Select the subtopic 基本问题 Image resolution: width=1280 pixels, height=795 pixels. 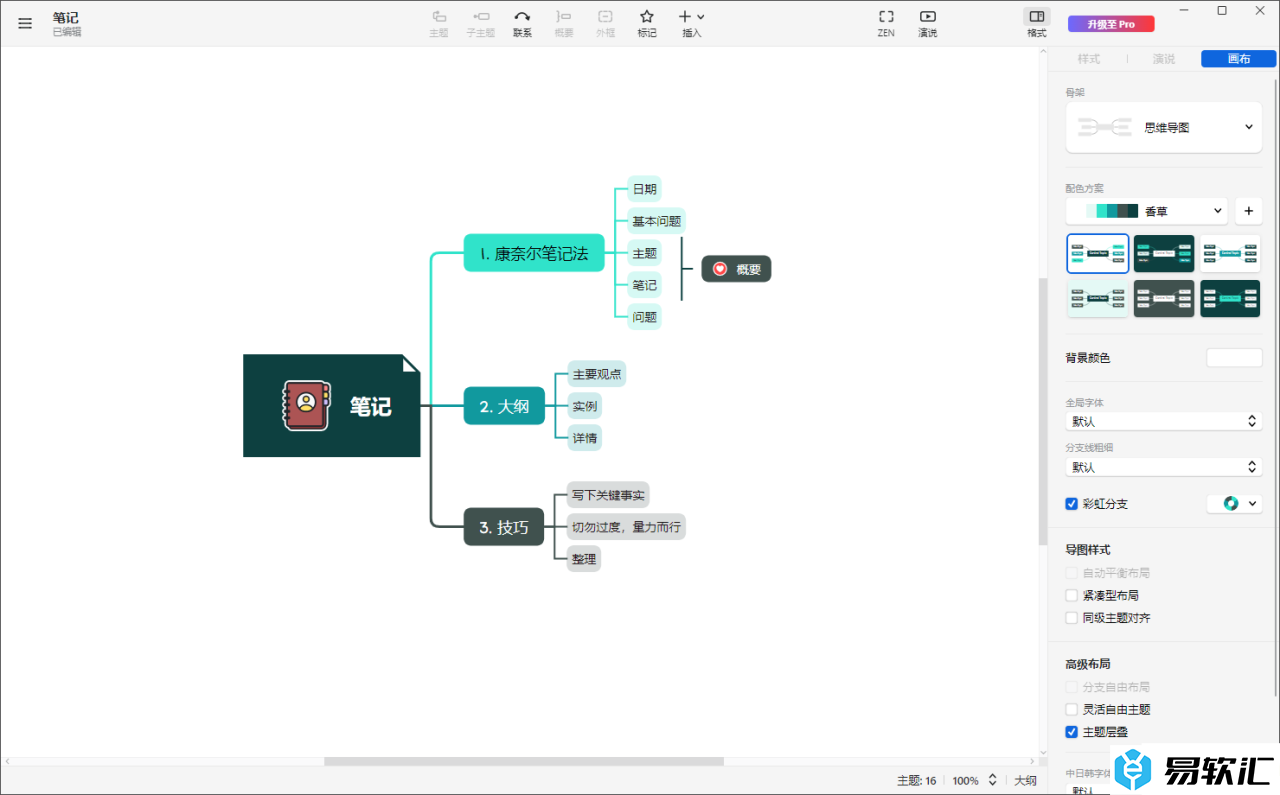pyautogui.click(x=657, y=221)
